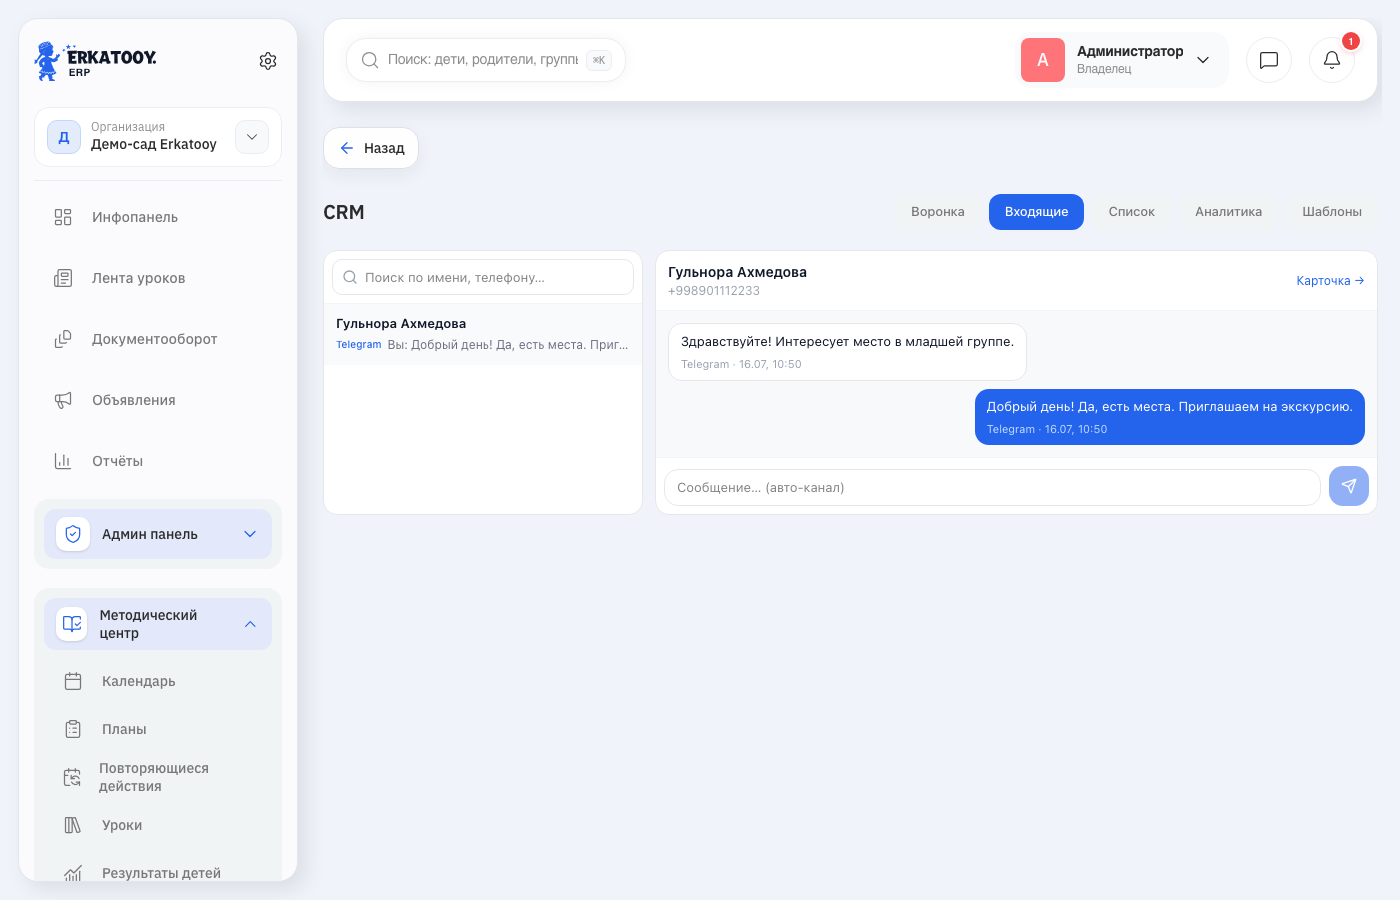
Task: Open Объявления megaphone icon
Action: [63, 400]
